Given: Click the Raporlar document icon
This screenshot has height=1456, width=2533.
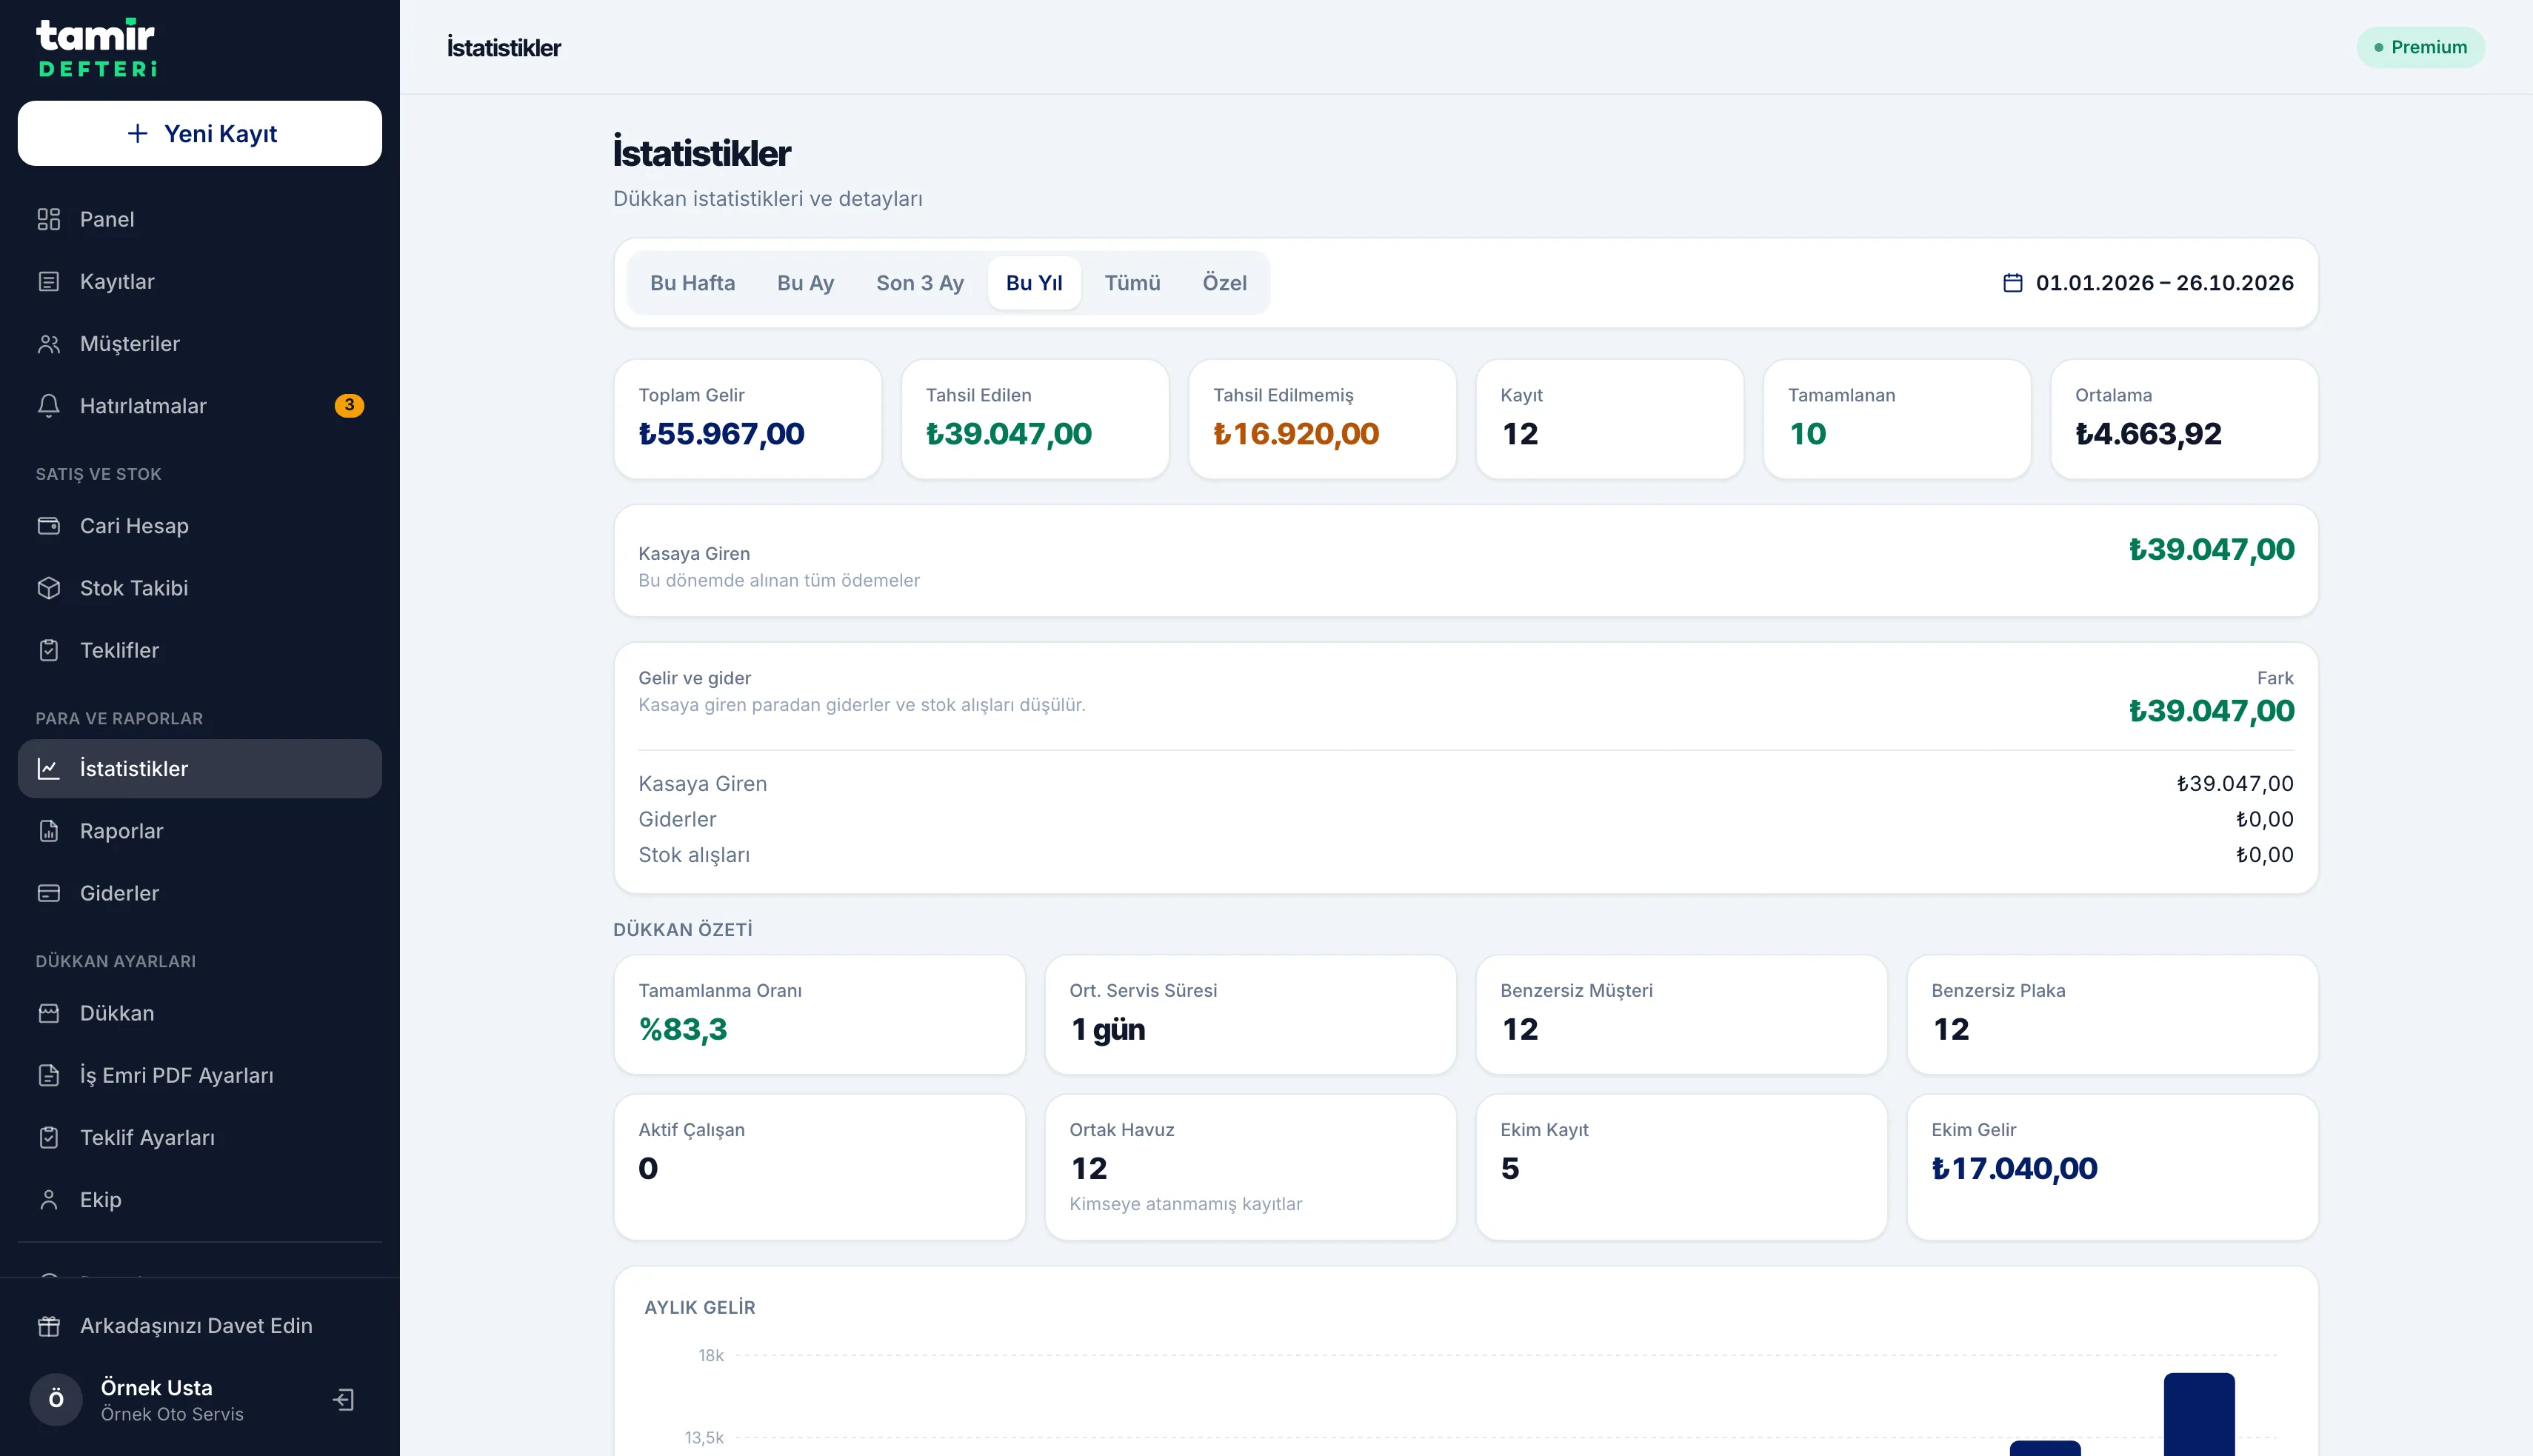Looking at the screenshot, I should (x=48, y=831).
